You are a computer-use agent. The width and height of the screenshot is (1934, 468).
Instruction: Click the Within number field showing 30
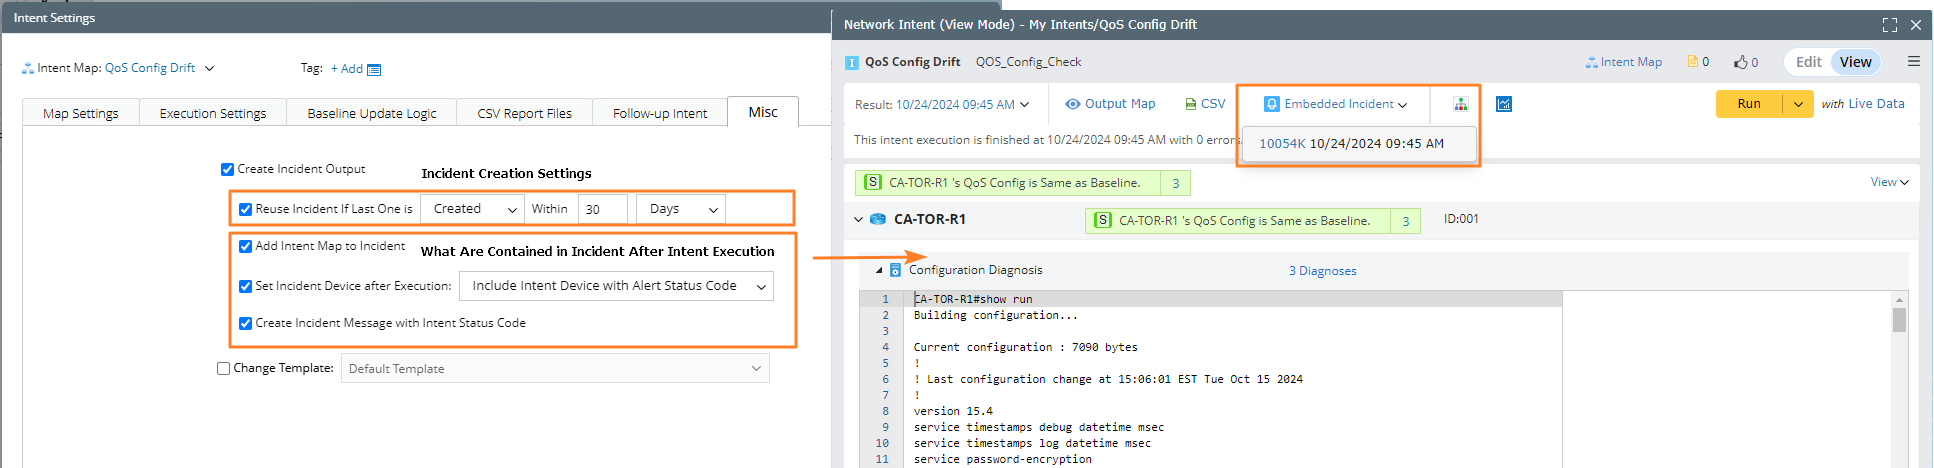[x=603, y=209]
